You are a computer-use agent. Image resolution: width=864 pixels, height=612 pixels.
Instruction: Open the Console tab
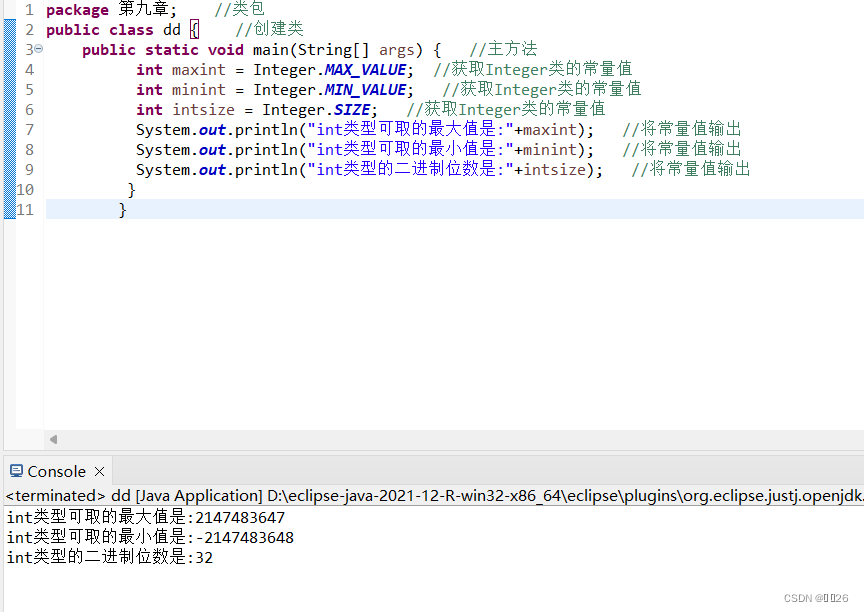57,472
